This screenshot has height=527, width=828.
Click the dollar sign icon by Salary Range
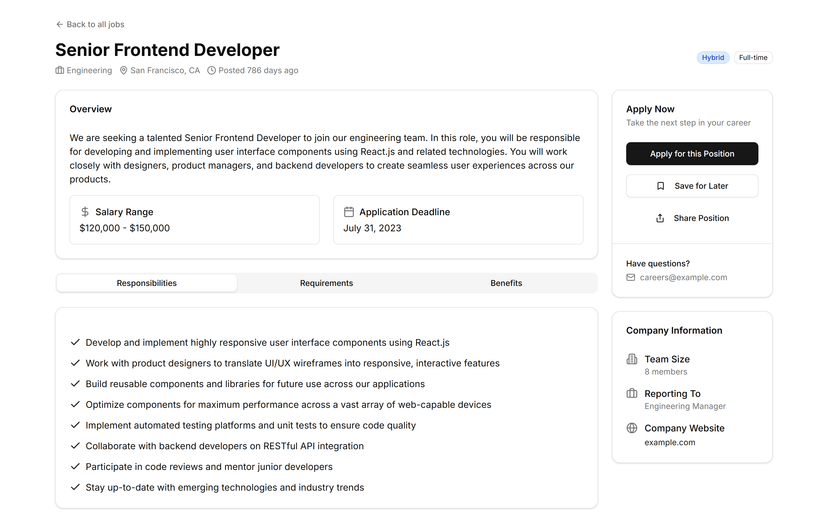pos(85,212)
